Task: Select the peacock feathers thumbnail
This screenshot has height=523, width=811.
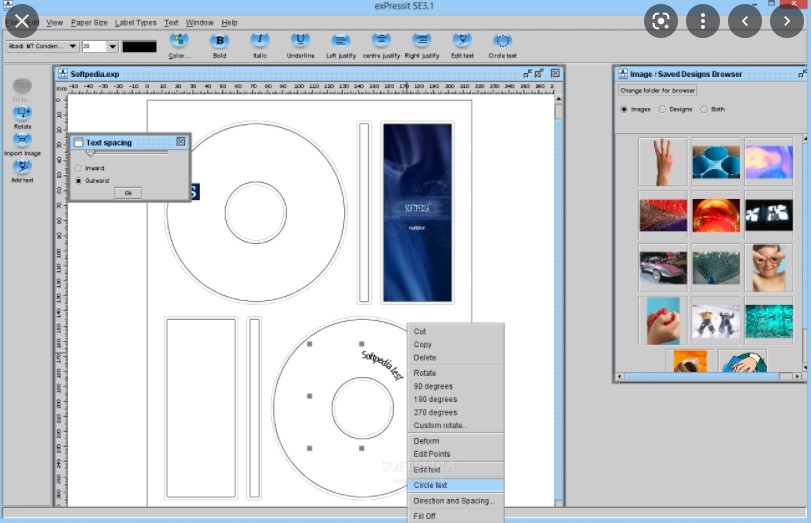Action: 716,268
